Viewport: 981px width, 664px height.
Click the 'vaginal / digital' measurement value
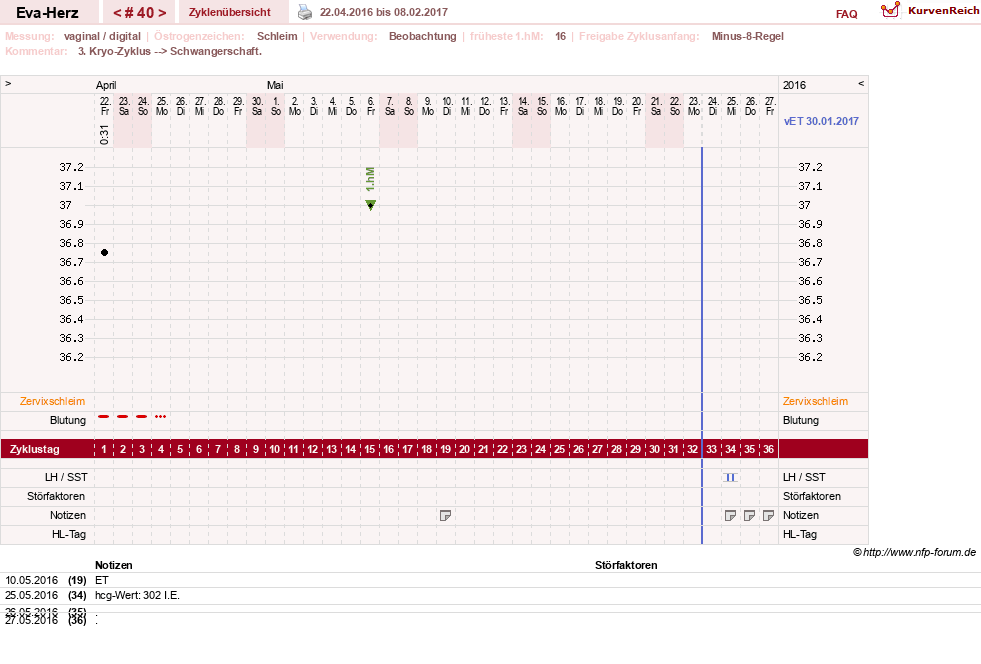(x=103, y=36)
